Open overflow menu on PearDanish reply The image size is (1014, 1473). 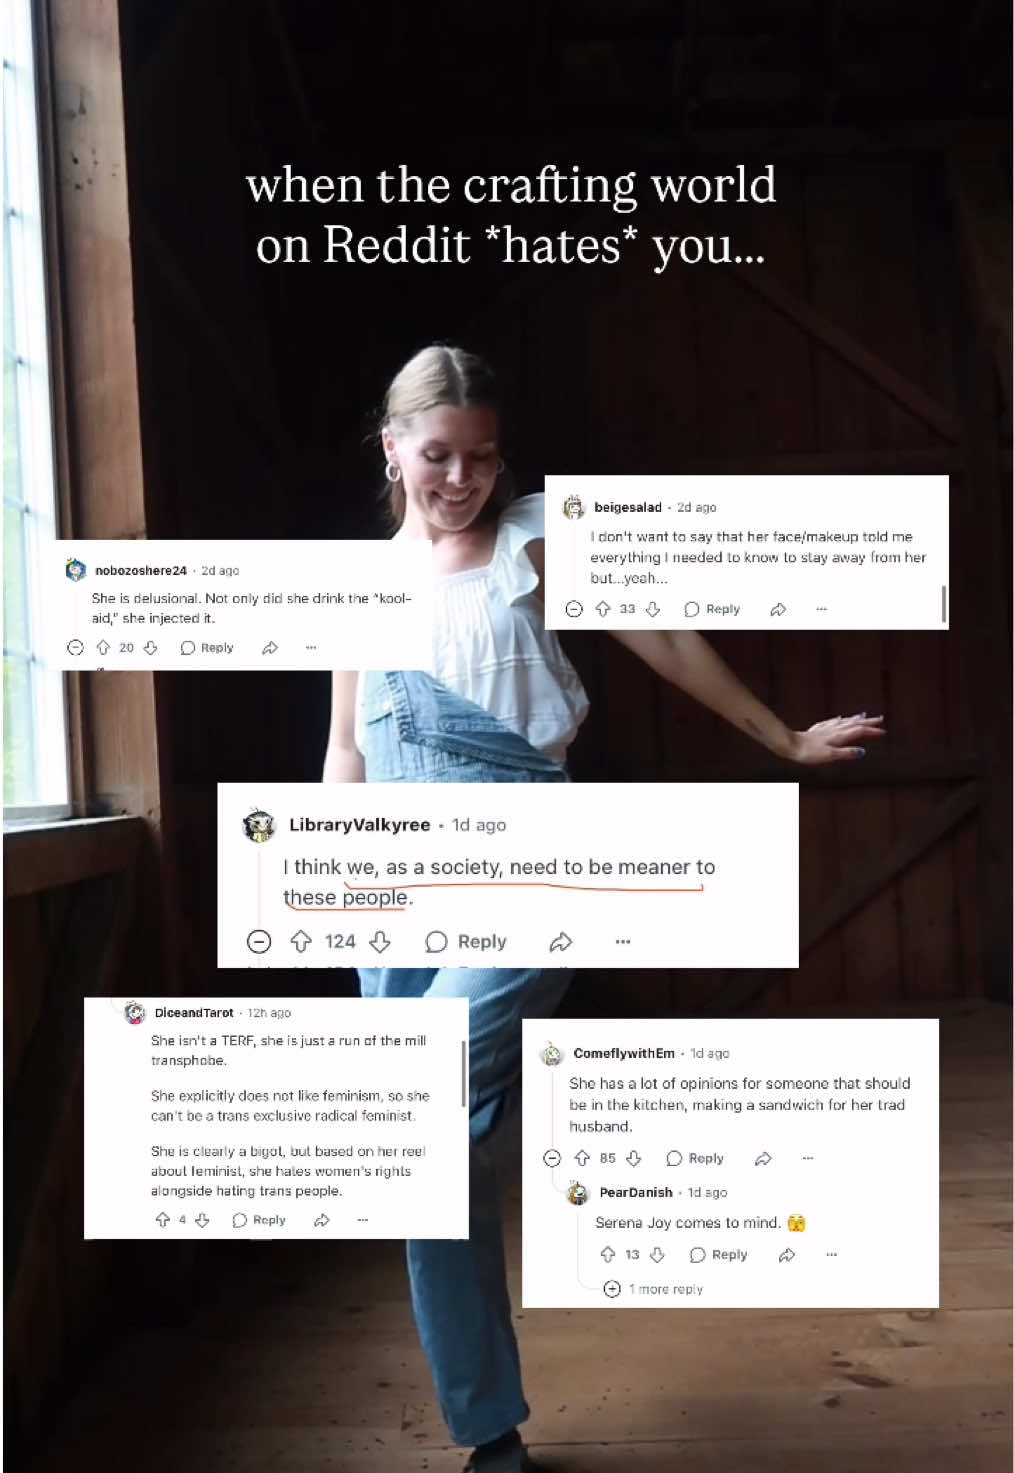point(831,1254)
